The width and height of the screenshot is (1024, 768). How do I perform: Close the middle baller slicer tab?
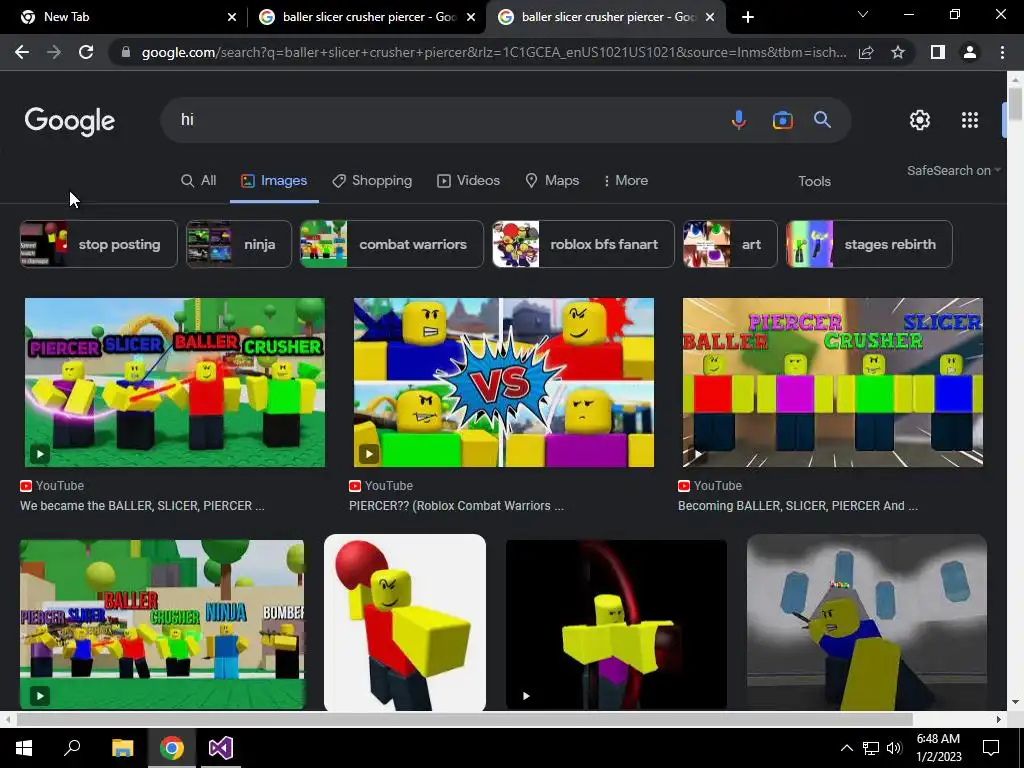(471, 17)
